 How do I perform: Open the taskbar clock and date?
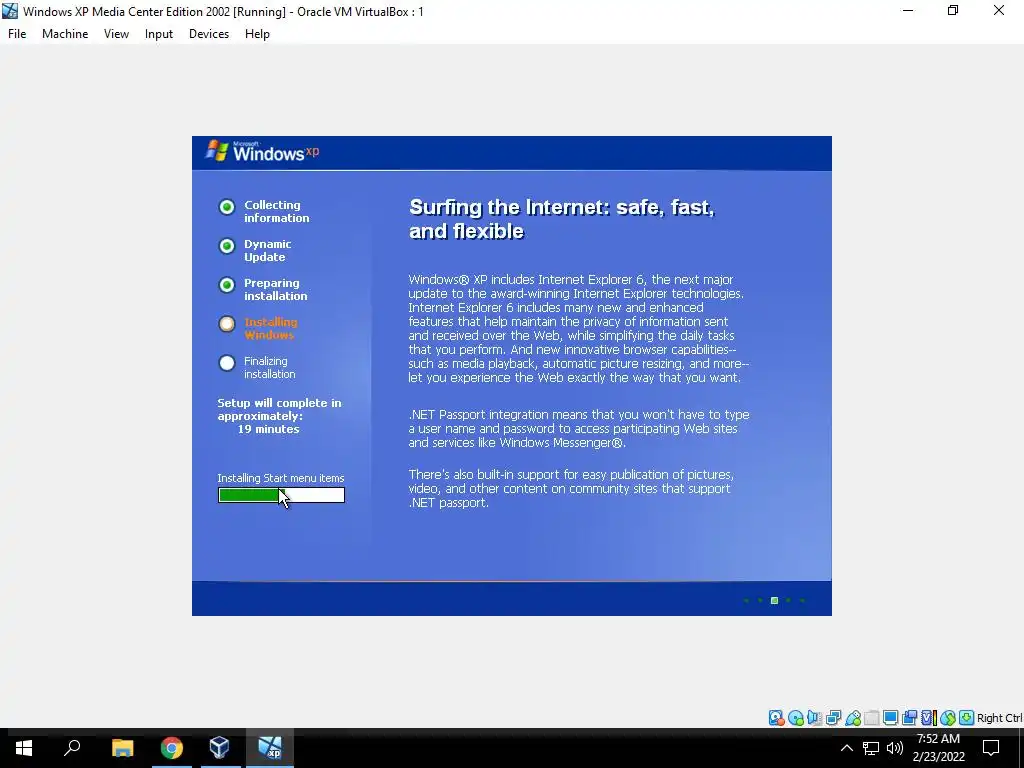tap(938, 748)
